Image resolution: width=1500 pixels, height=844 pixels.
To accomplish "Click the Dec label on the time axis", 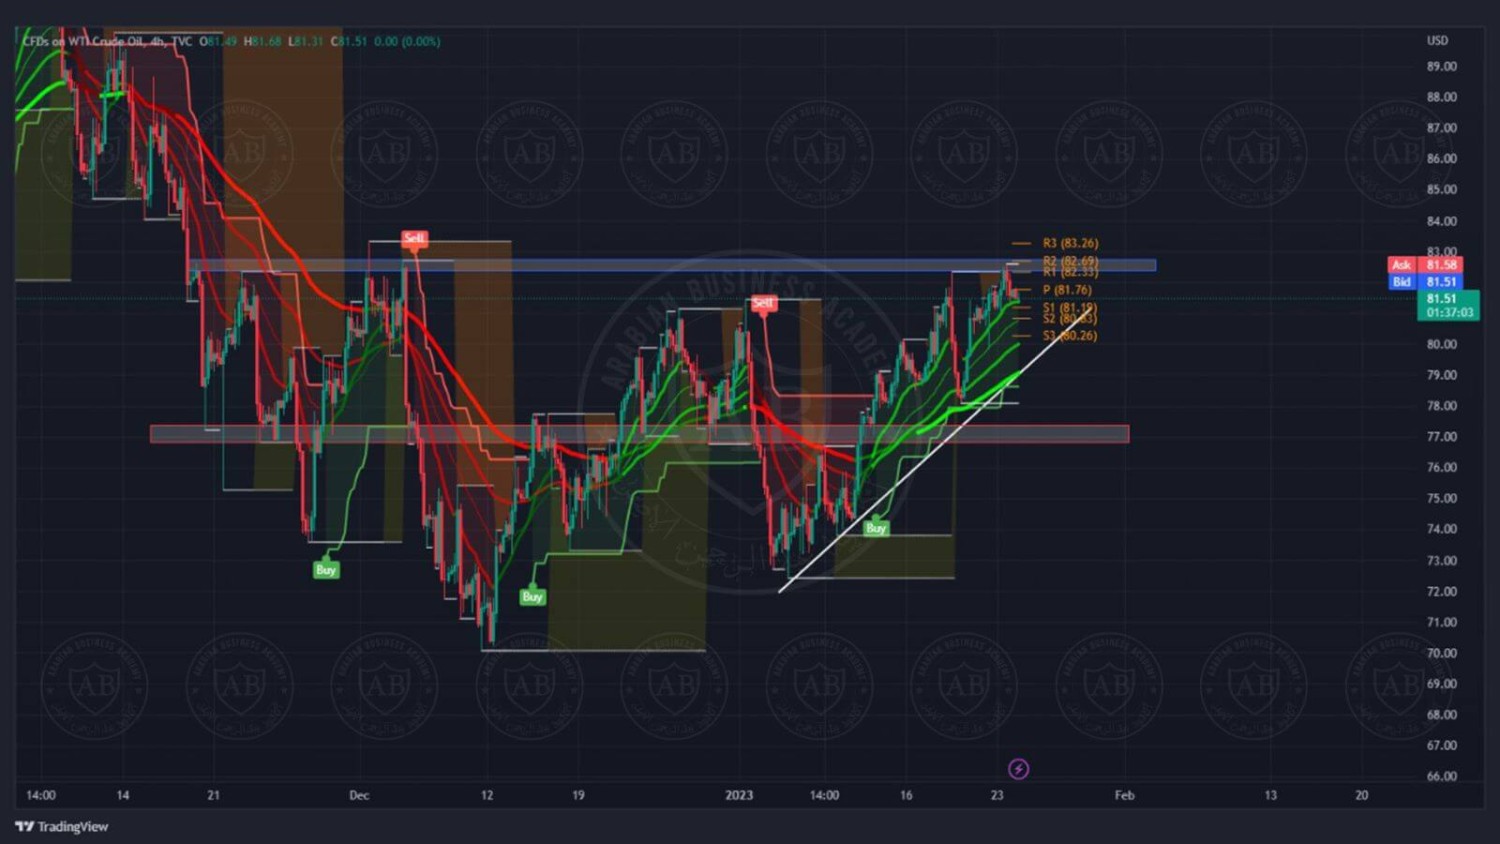I will click(359, 796).
